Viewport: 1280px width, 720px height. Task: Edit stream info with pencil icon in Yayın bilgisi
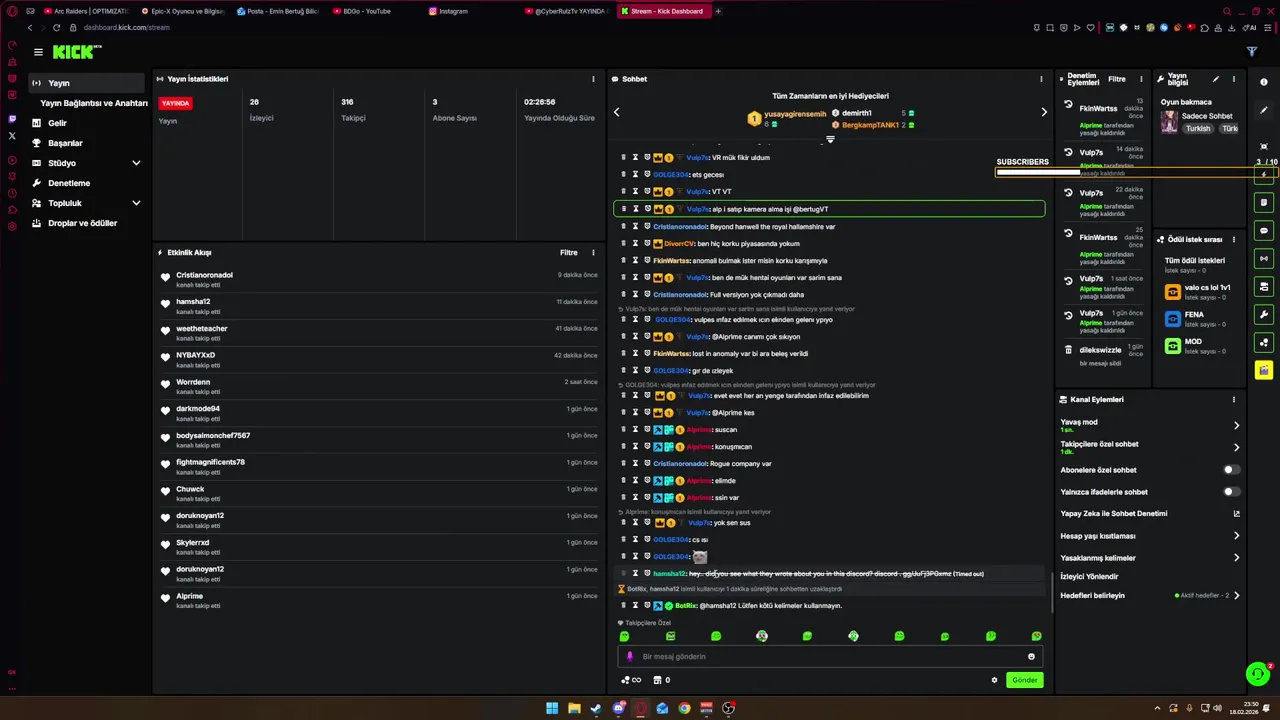1216,79
